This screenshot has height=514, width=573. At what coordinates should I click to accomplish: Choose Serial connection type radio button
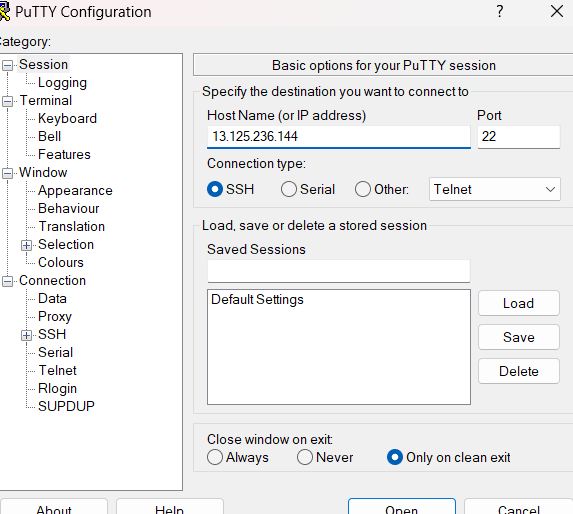pos(289,189)
